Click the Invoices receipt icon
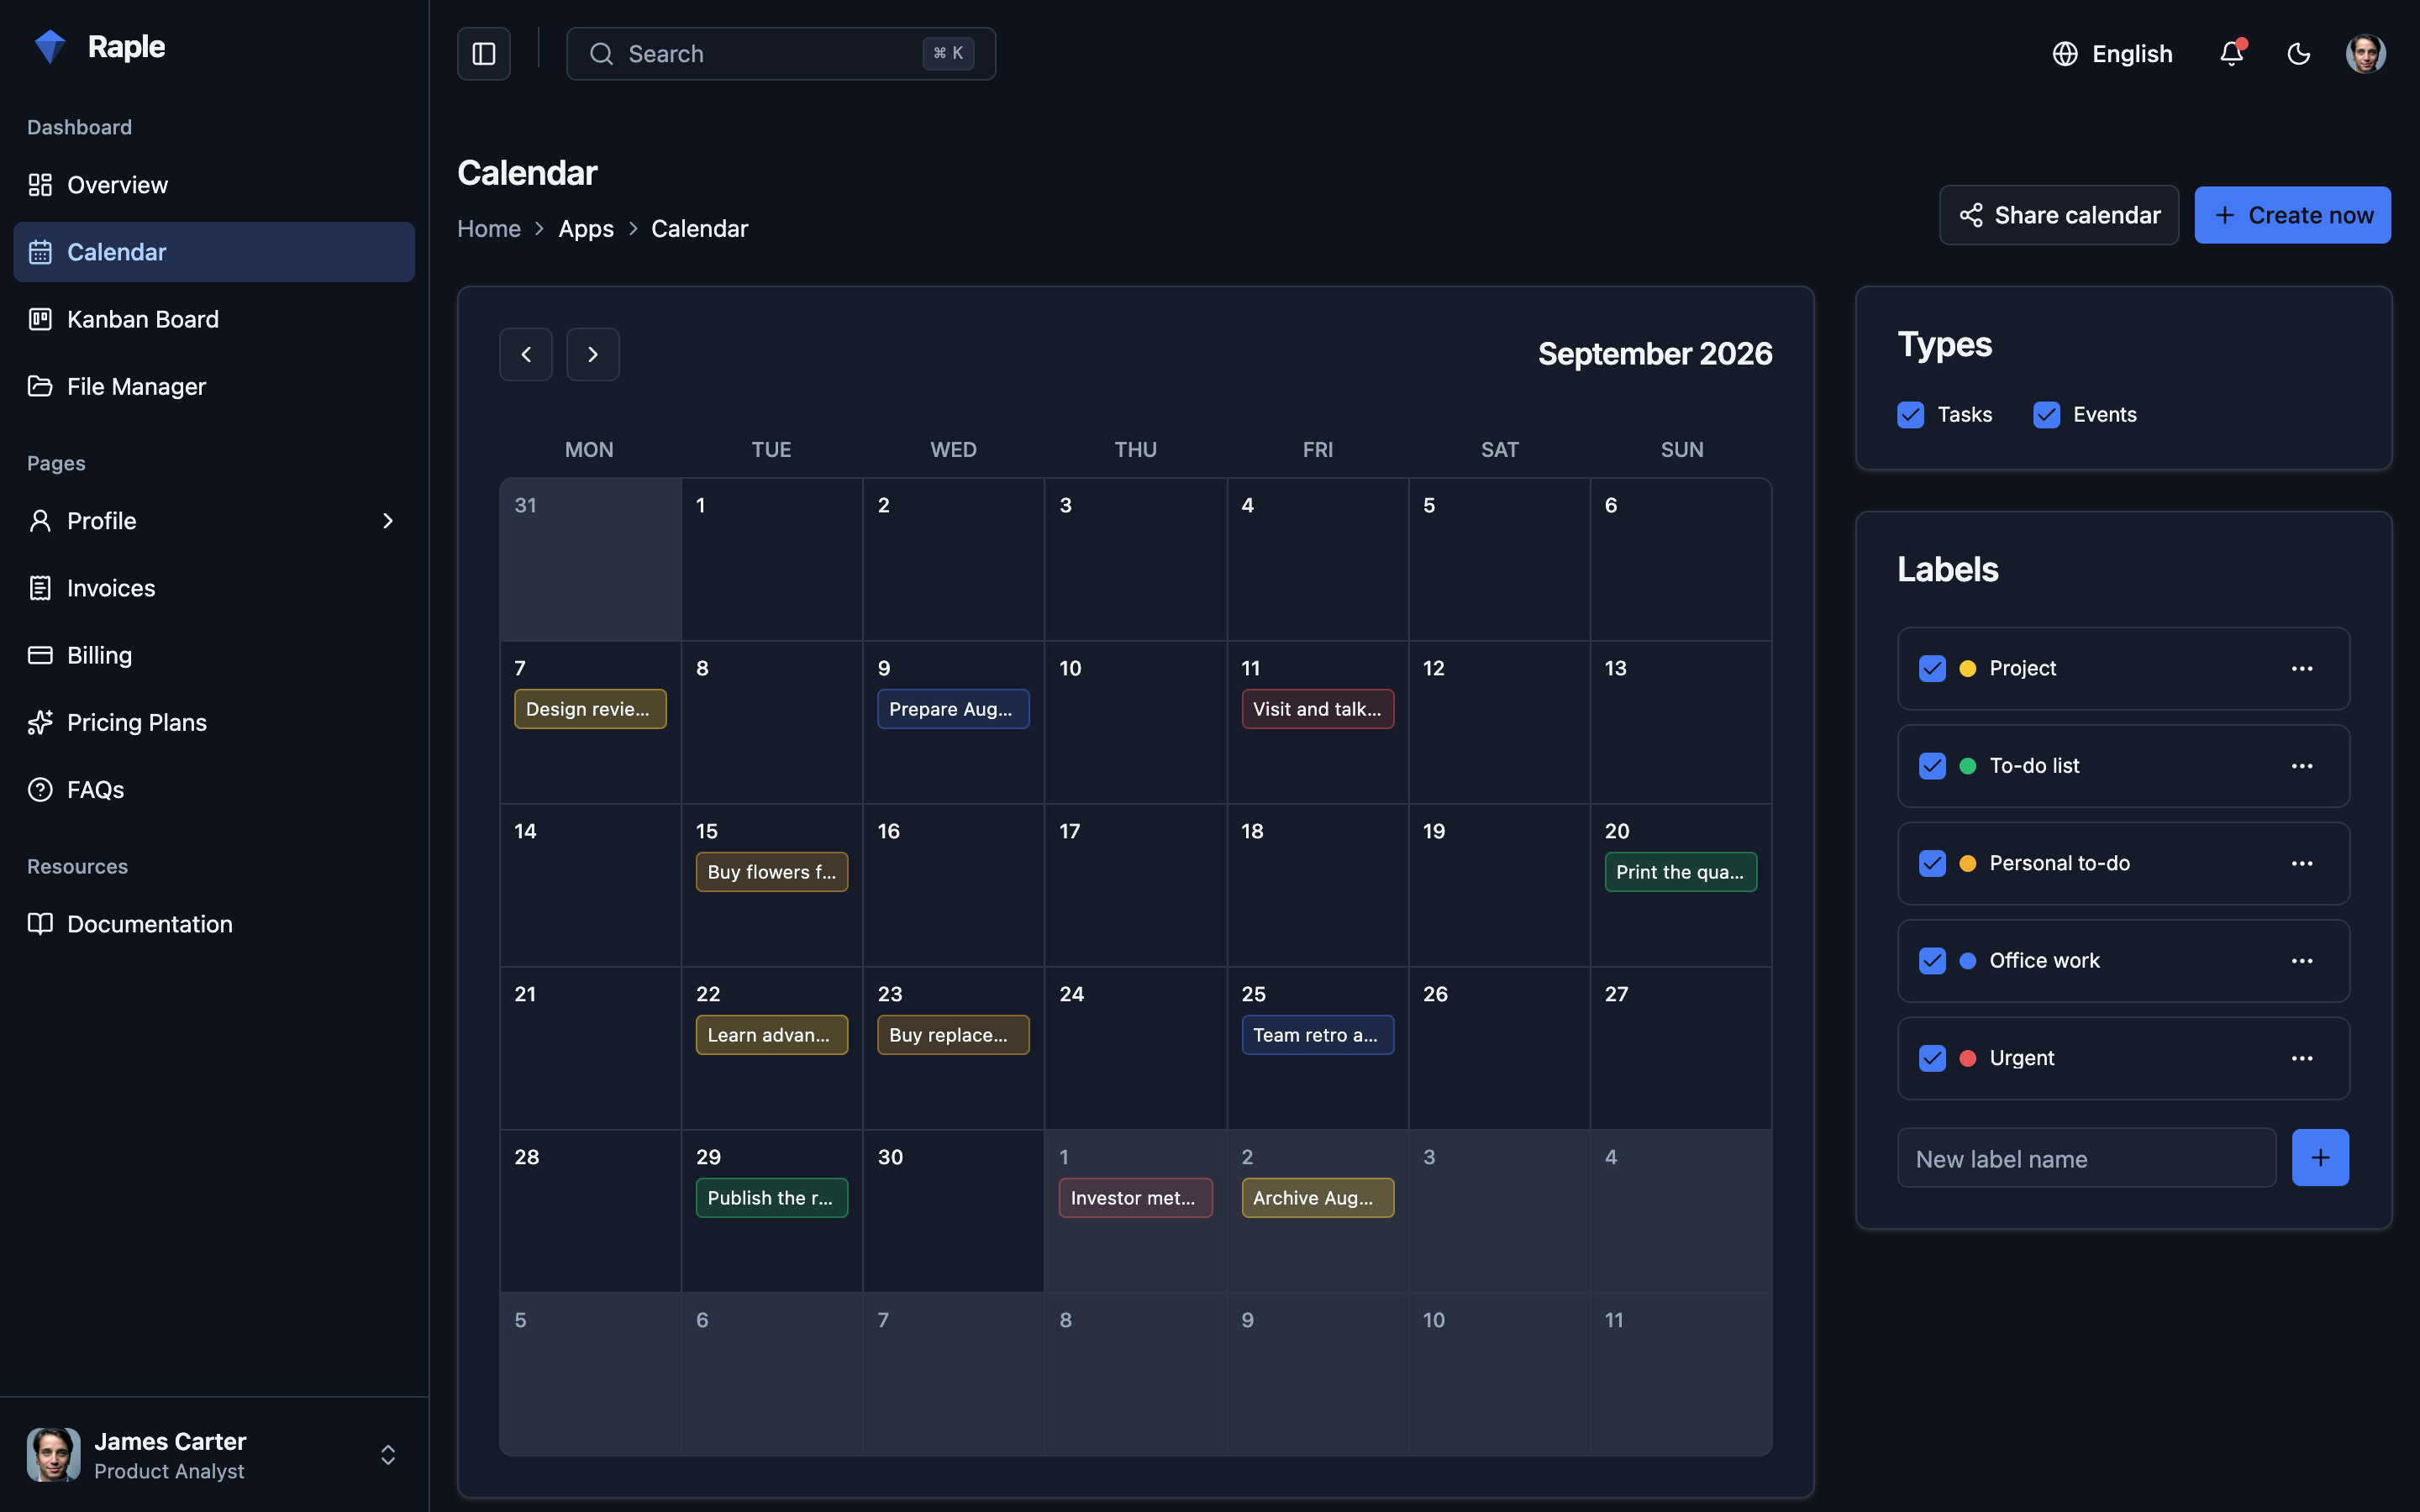Viewport: 2420px width, 1512px height. pos(40,588)
